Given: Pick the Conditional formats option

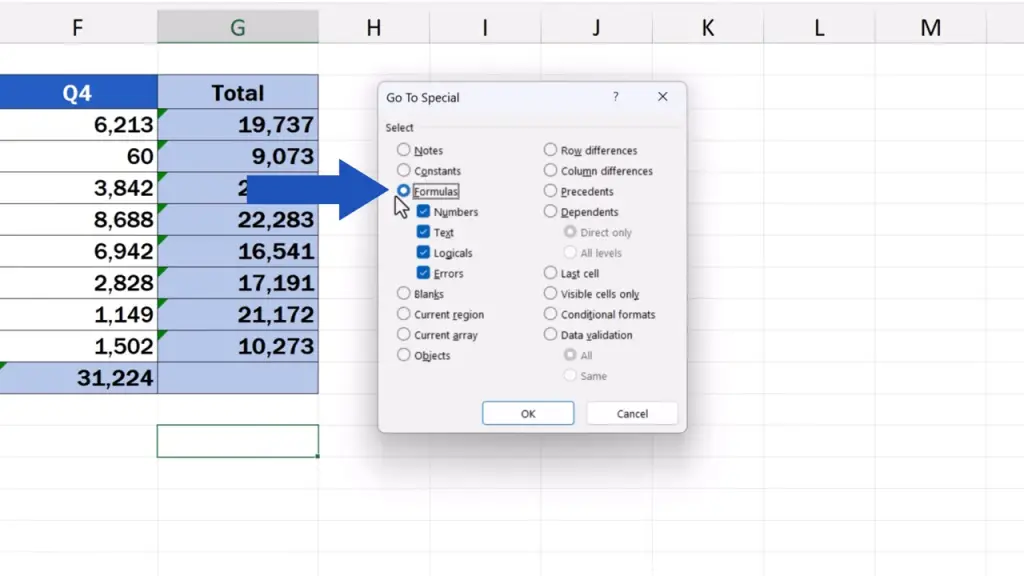Looking at the screenshot, I should pos(551,314).
